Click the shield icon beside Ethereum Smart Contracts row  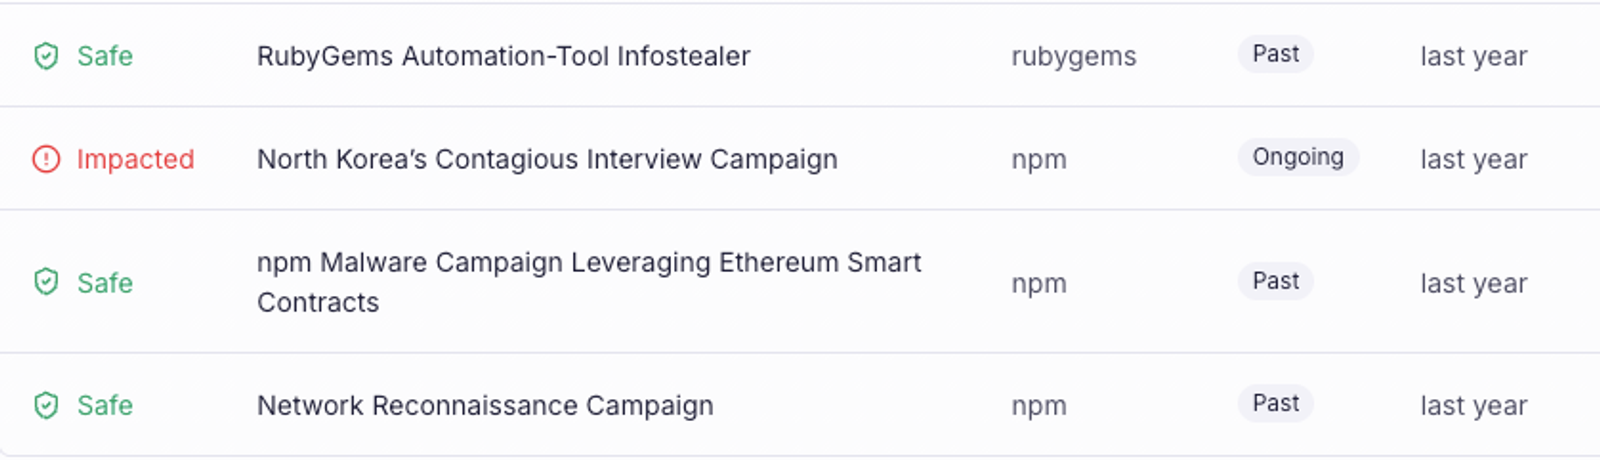coord(46,282)
